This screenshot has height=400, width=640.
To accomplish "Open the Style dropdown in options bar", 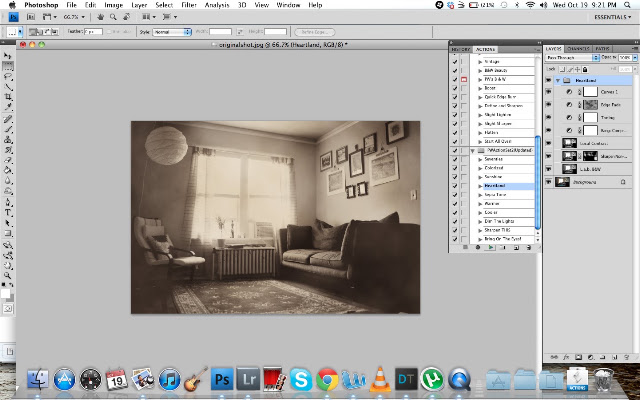I will click(x=172, y=32).
